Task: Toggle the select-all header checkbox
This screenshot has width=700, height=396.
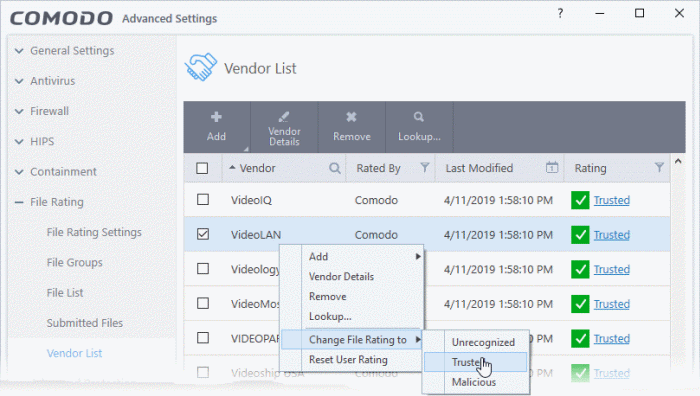Action: click(202, 168)
